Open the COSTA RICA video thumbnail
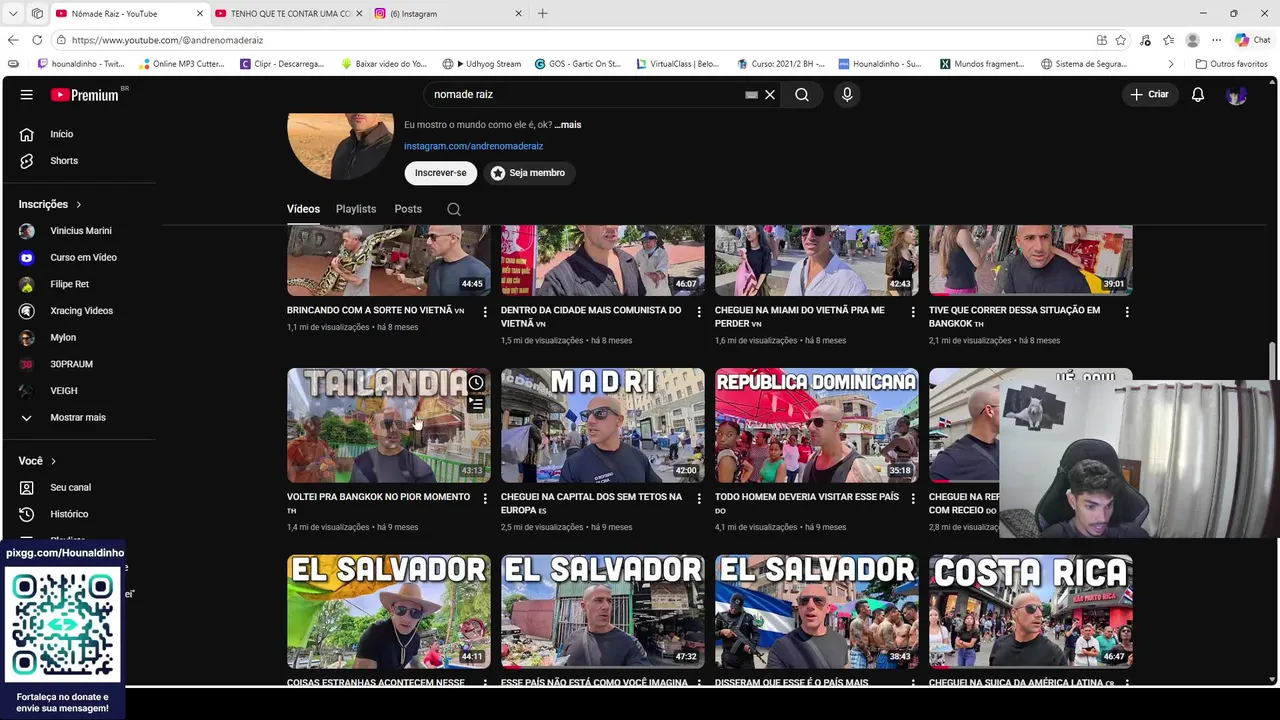The image size is (1280, 720). (x=1031, y=612)
